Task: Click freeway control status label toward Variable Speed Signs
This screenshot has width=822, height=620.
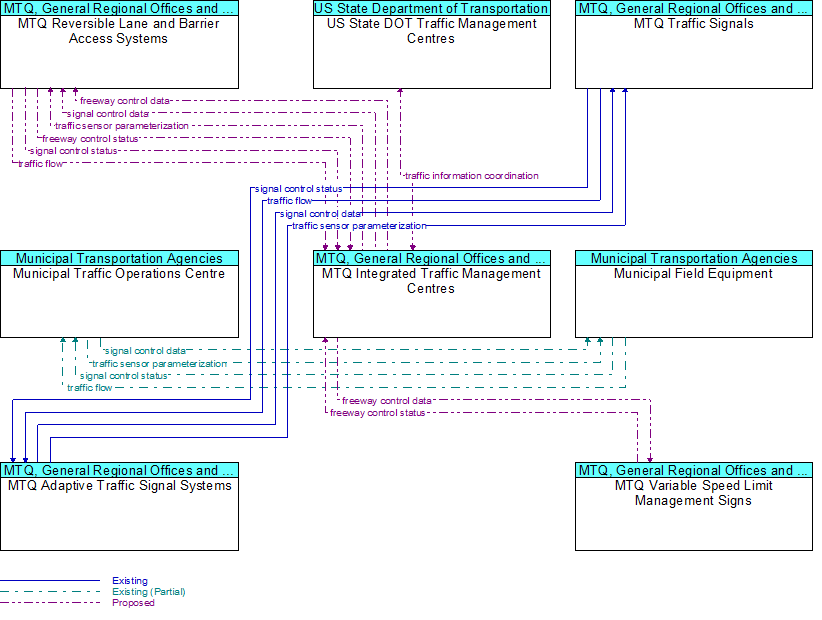Action: 377,413
